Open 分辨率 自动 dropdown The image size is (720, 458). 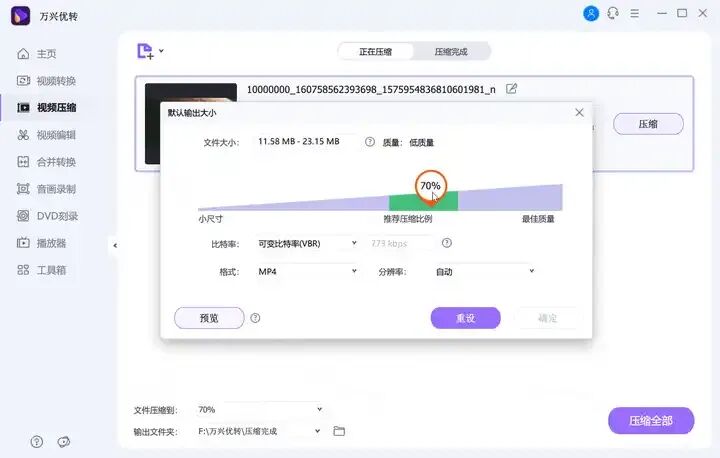pos(484,271)
